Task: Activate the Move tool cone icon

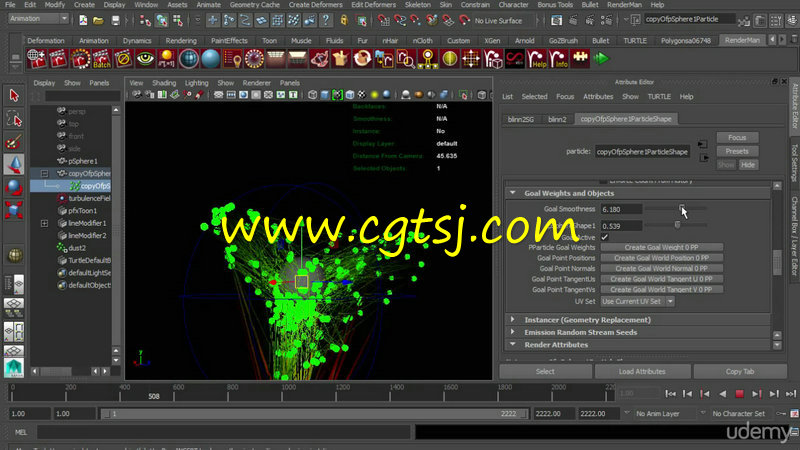Action: click(x=14, y=165)
